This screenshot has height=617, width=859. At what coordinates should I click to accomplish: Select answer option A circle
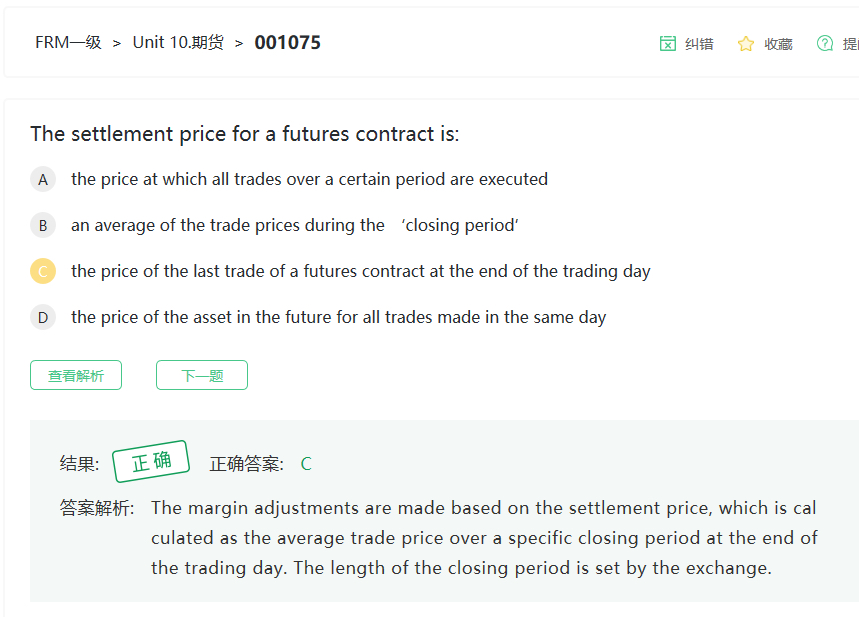pyautogui.click(x=43, y=180)
